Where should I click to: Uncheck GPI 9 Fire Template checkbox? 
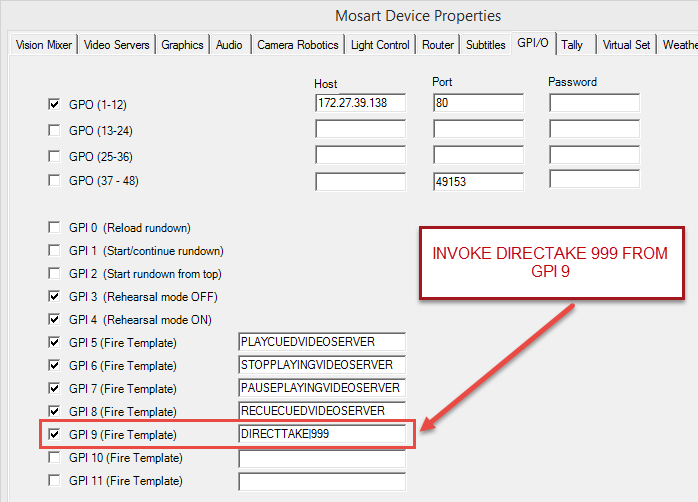(54, 434)
